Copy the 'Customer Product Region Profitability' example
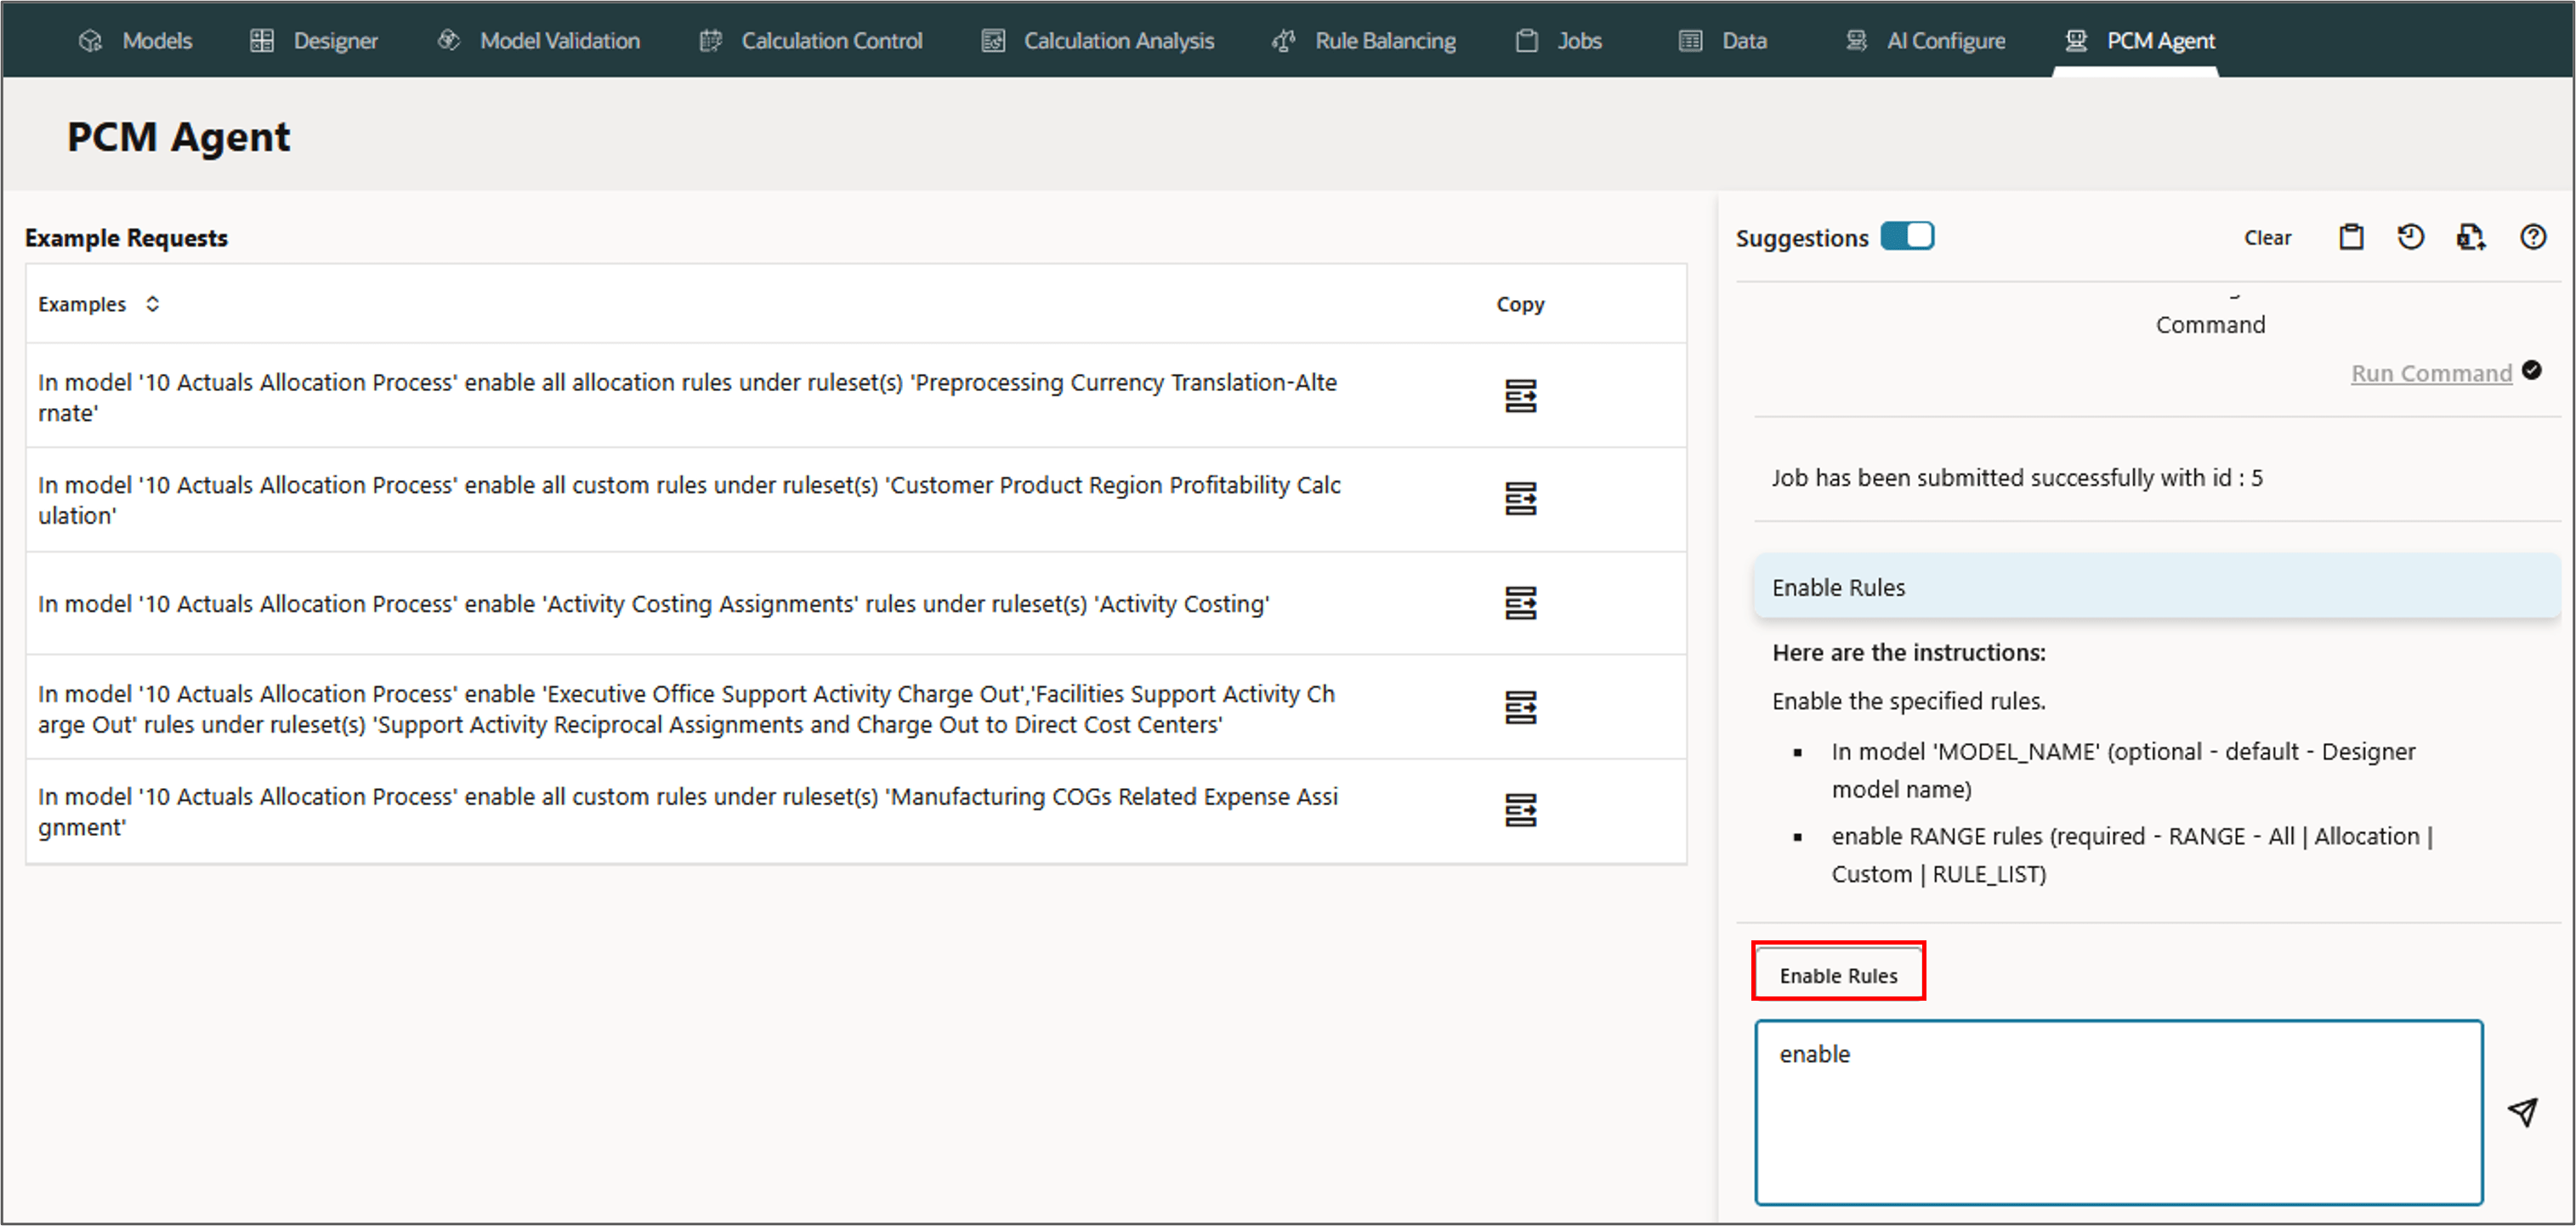The width and height of the screenshot is (2576, 1226). pos(1520,498)
